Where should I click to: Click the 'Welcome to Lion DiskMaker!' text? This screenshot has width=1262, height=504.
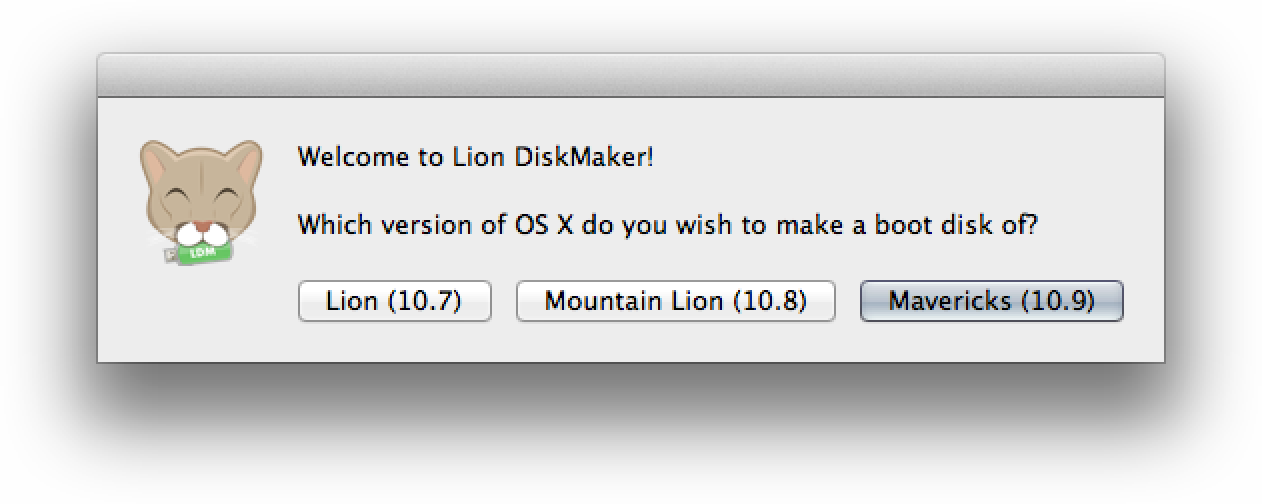[x=476, y=157]
